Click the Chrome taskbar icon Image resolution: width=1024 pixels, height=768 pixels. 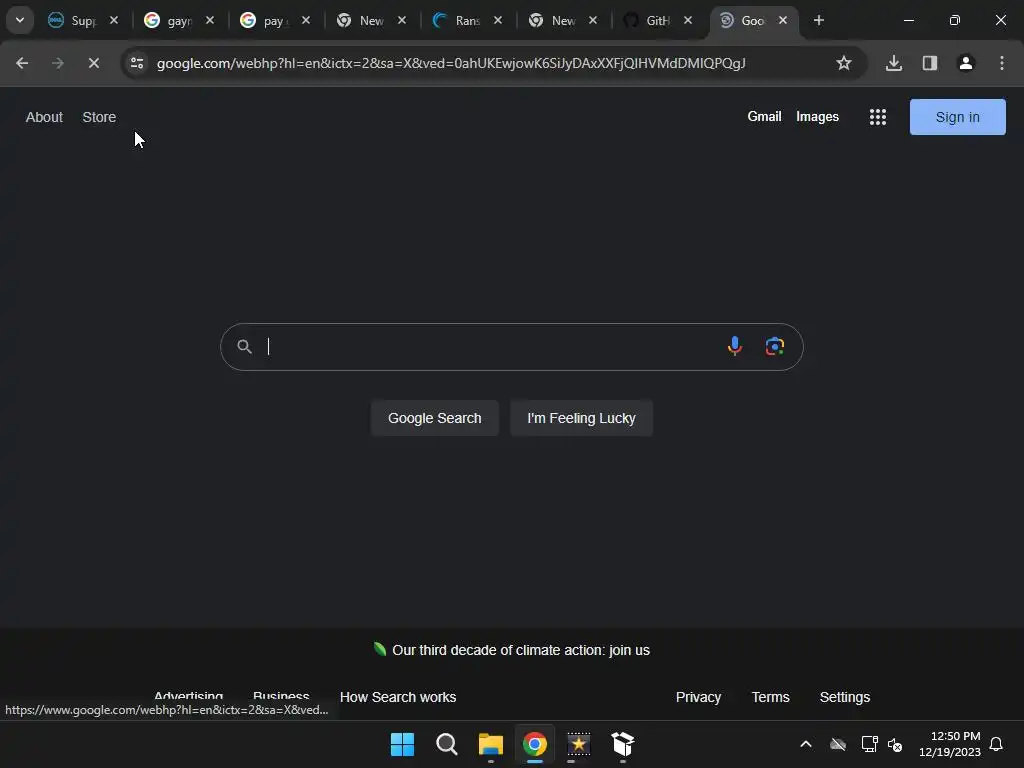[x=535, y=744]
